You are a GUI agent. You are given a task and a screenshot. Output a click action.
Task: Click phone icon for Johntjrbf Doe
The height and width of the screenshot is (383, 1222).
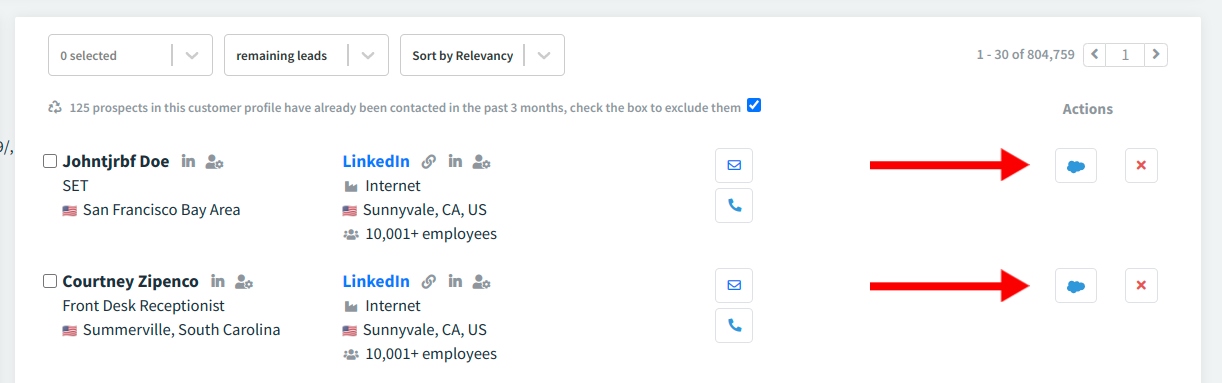click(734, 205)
